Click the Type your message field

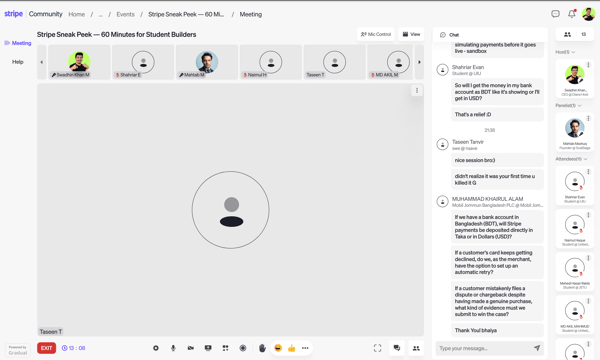(484, 348)
